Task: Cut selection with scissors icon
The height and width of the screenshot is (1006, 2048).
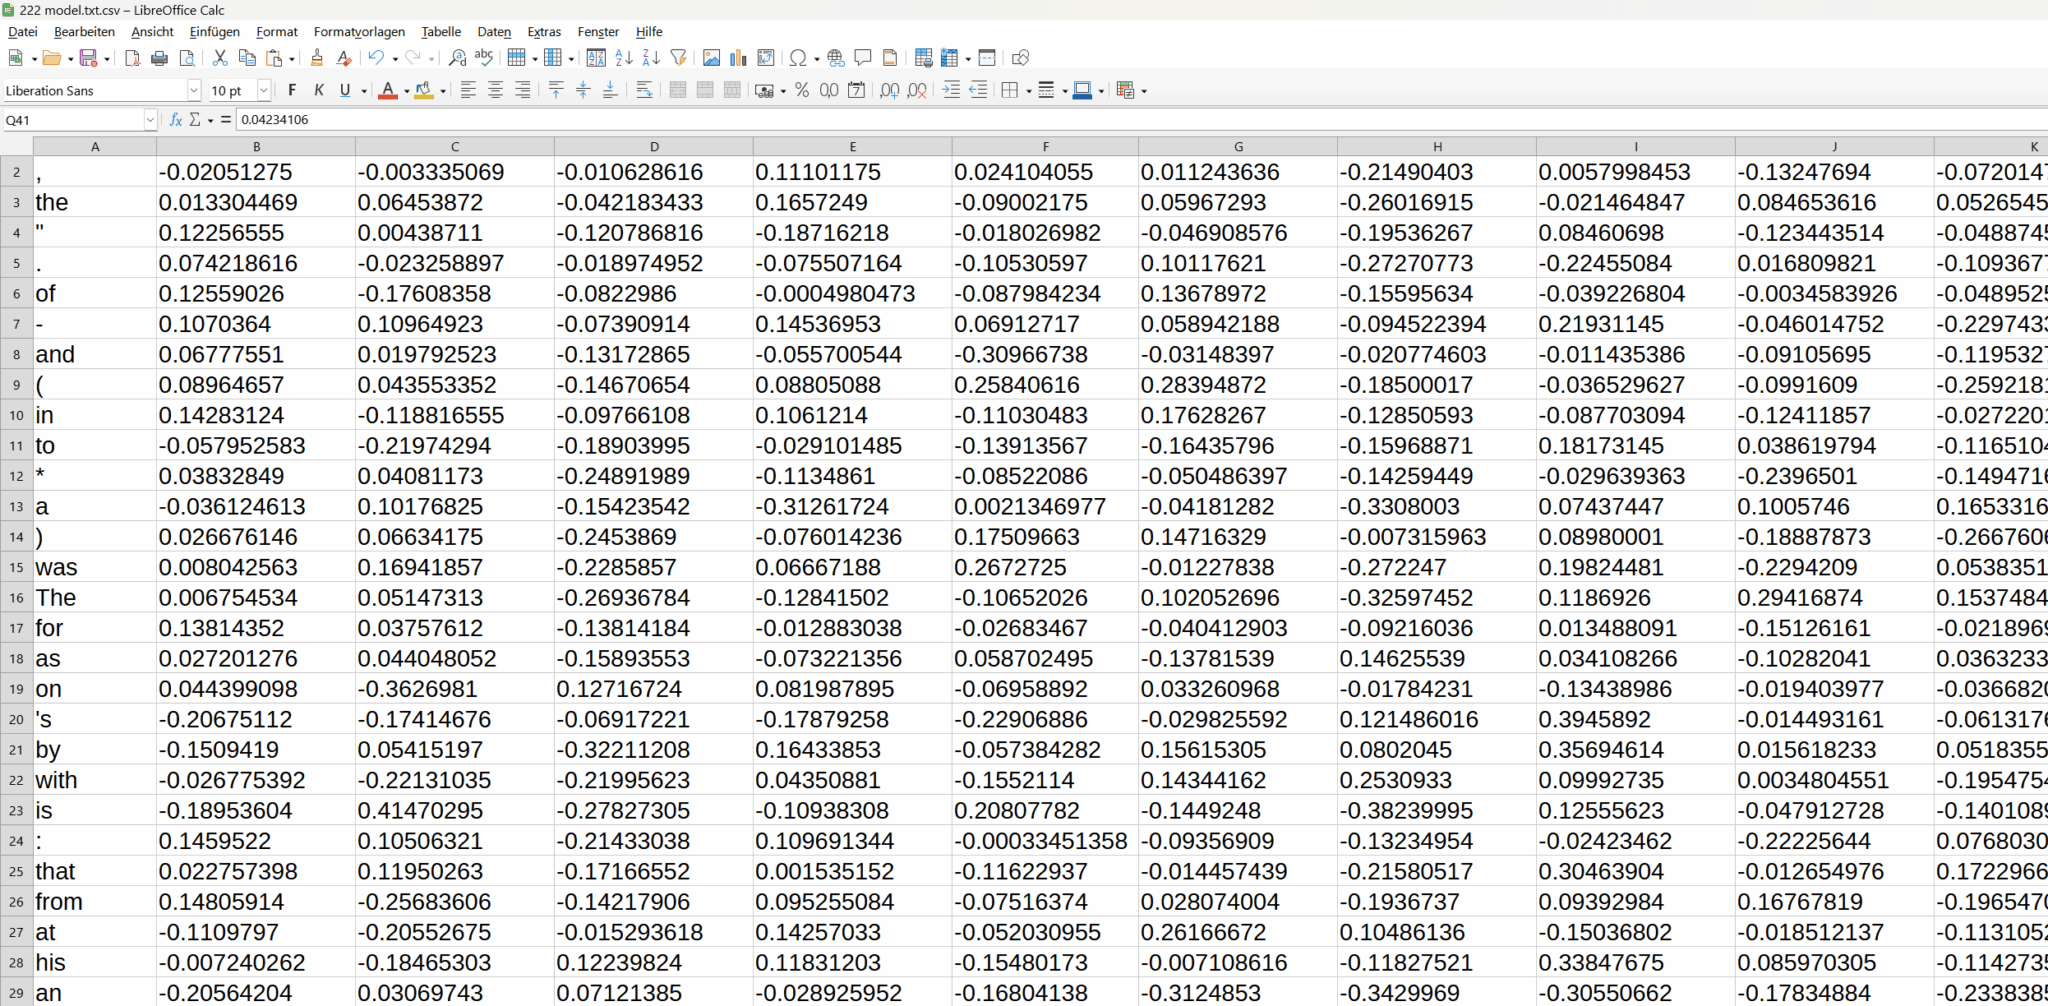Action: tap(220, 58)
